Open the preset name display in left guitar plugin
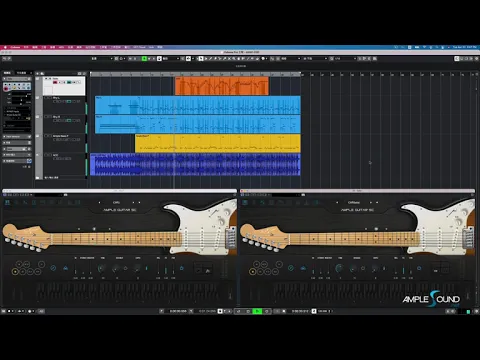The width and height of the screenshot is (480, 360). coord(116,202)
